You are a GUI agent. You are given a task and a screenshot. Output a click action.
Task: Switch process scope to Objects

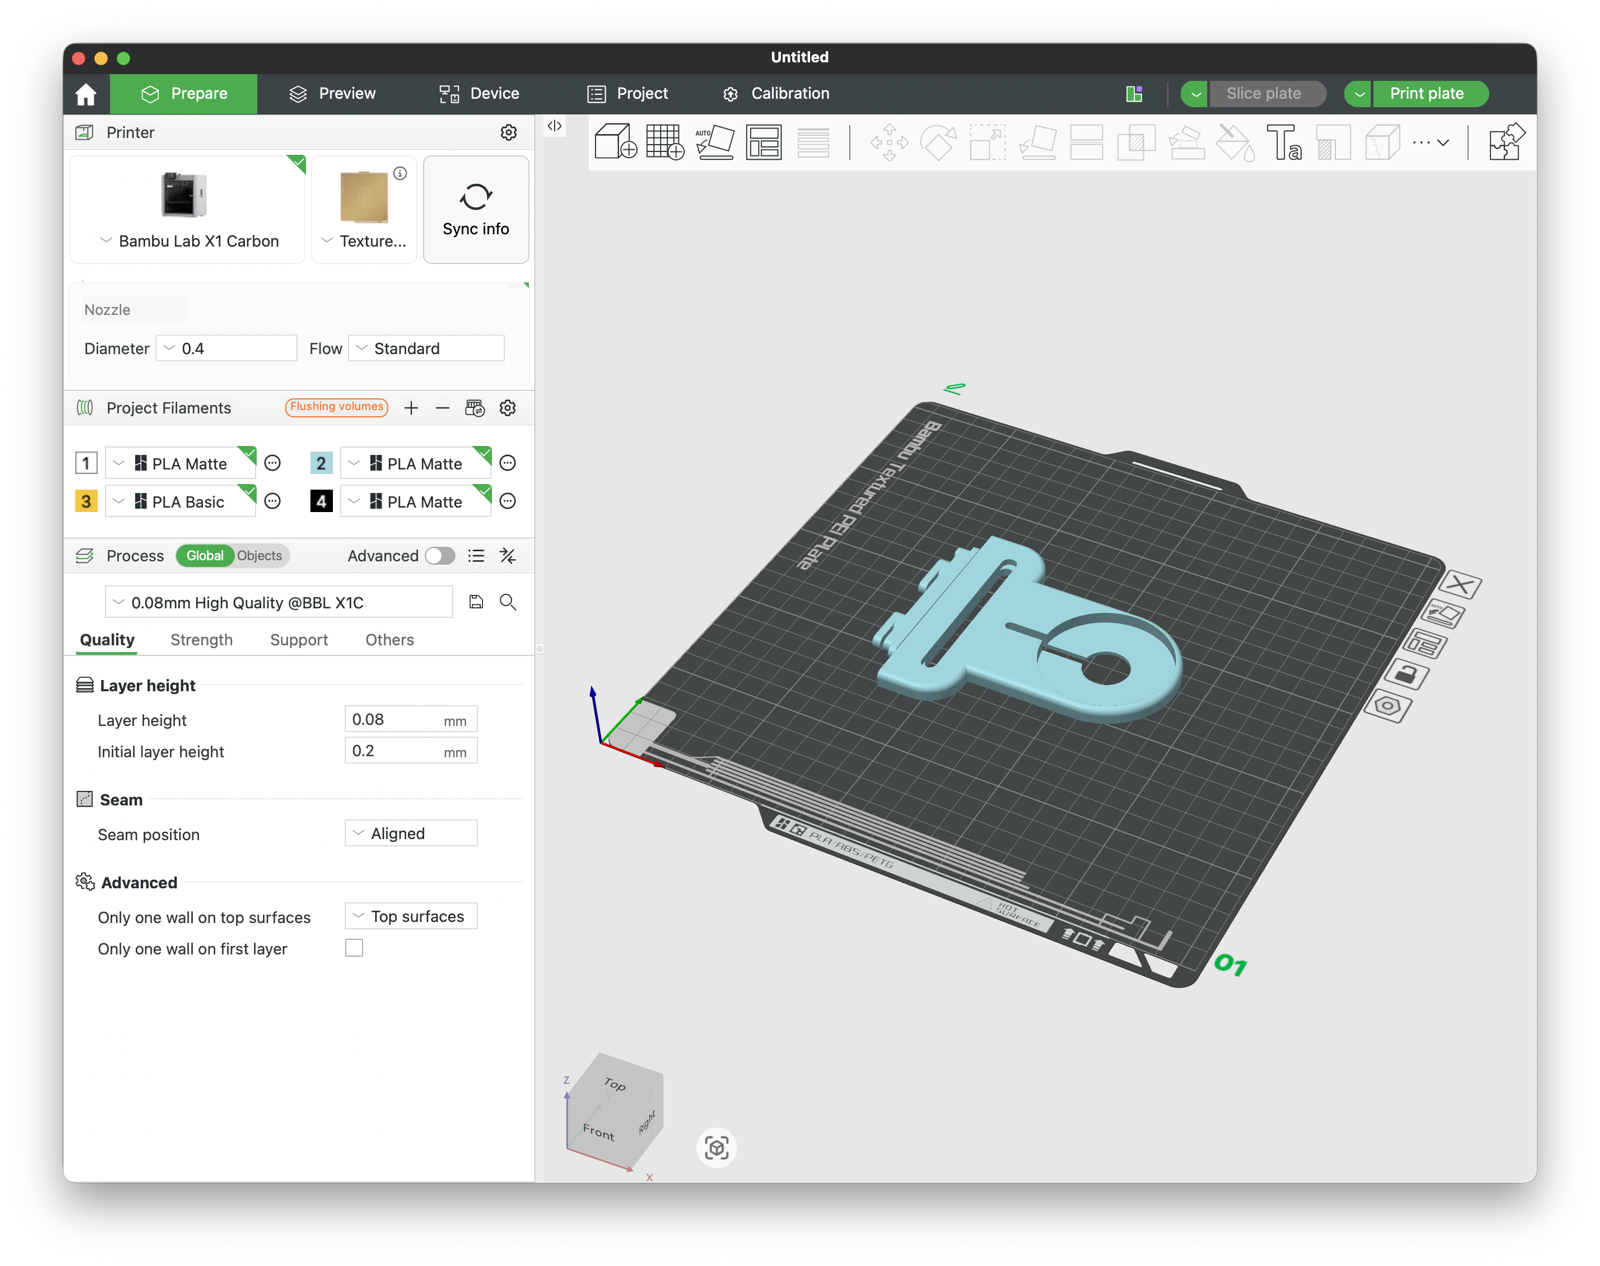(260, 556)
